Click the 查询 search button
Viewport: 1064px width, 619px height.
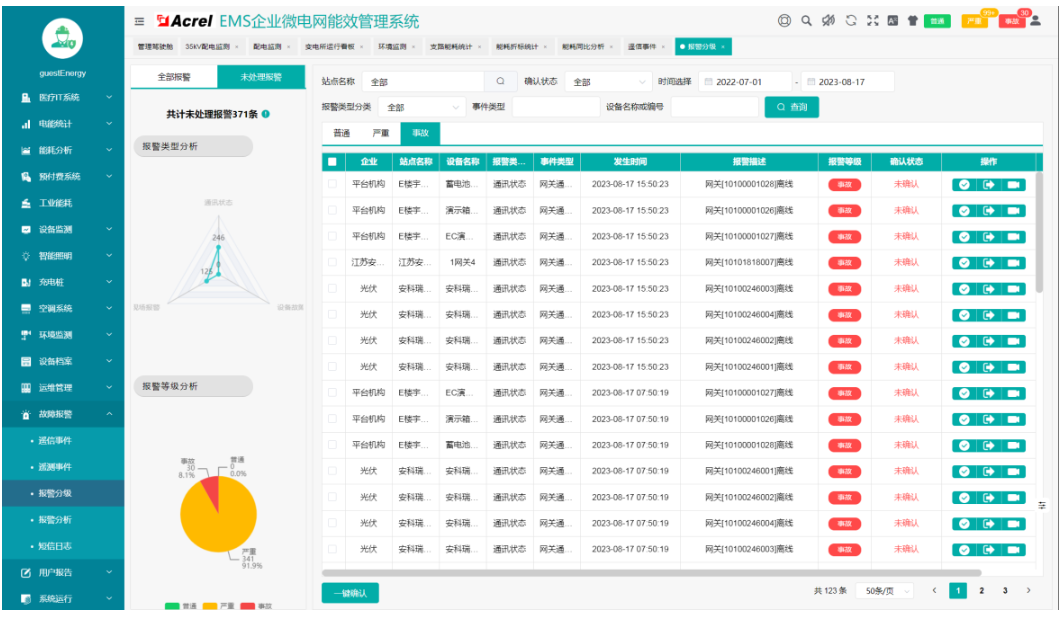tap(791, 107)
